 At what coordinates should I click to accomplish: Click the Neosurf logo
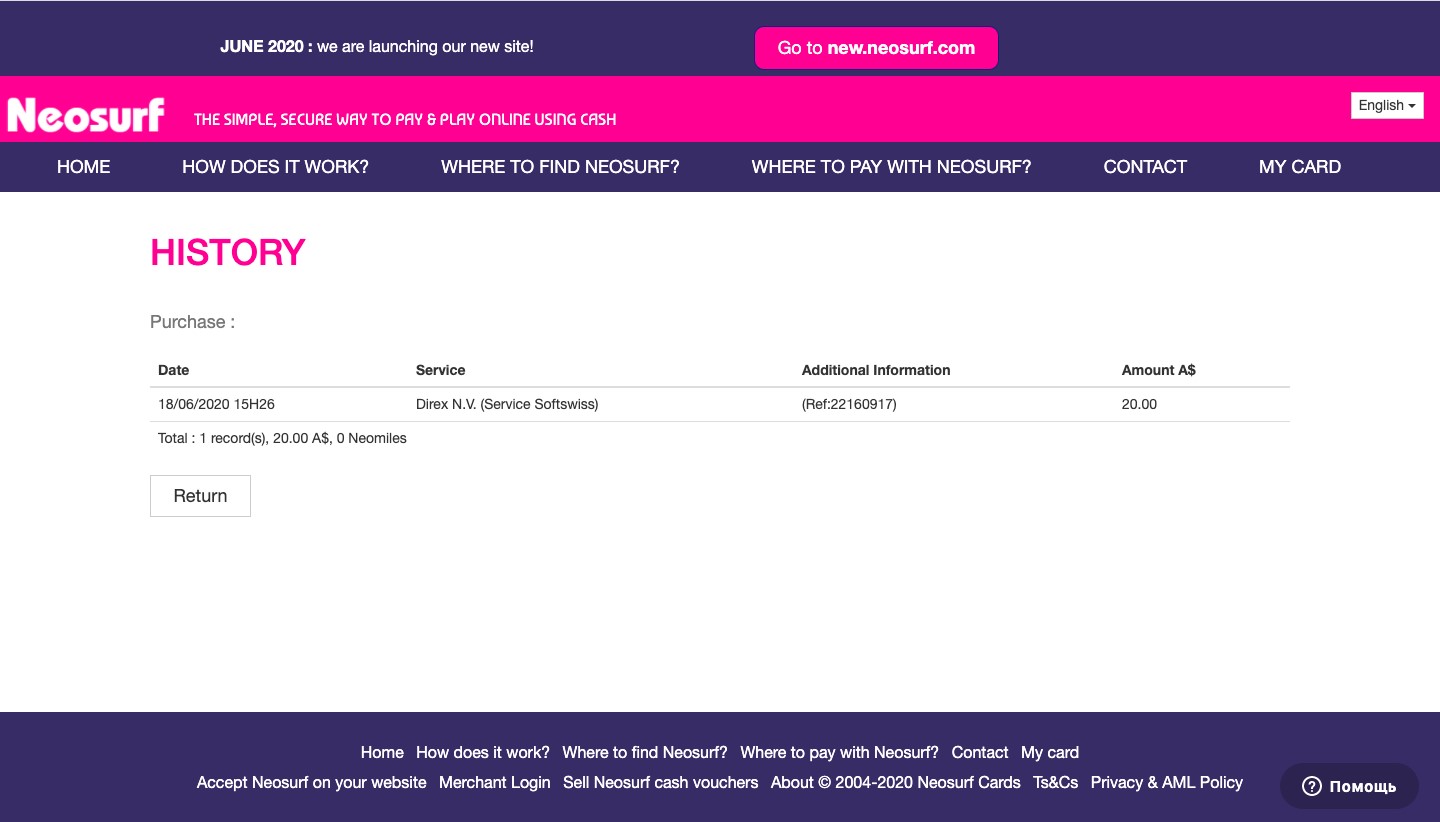(x=86, y=115)
